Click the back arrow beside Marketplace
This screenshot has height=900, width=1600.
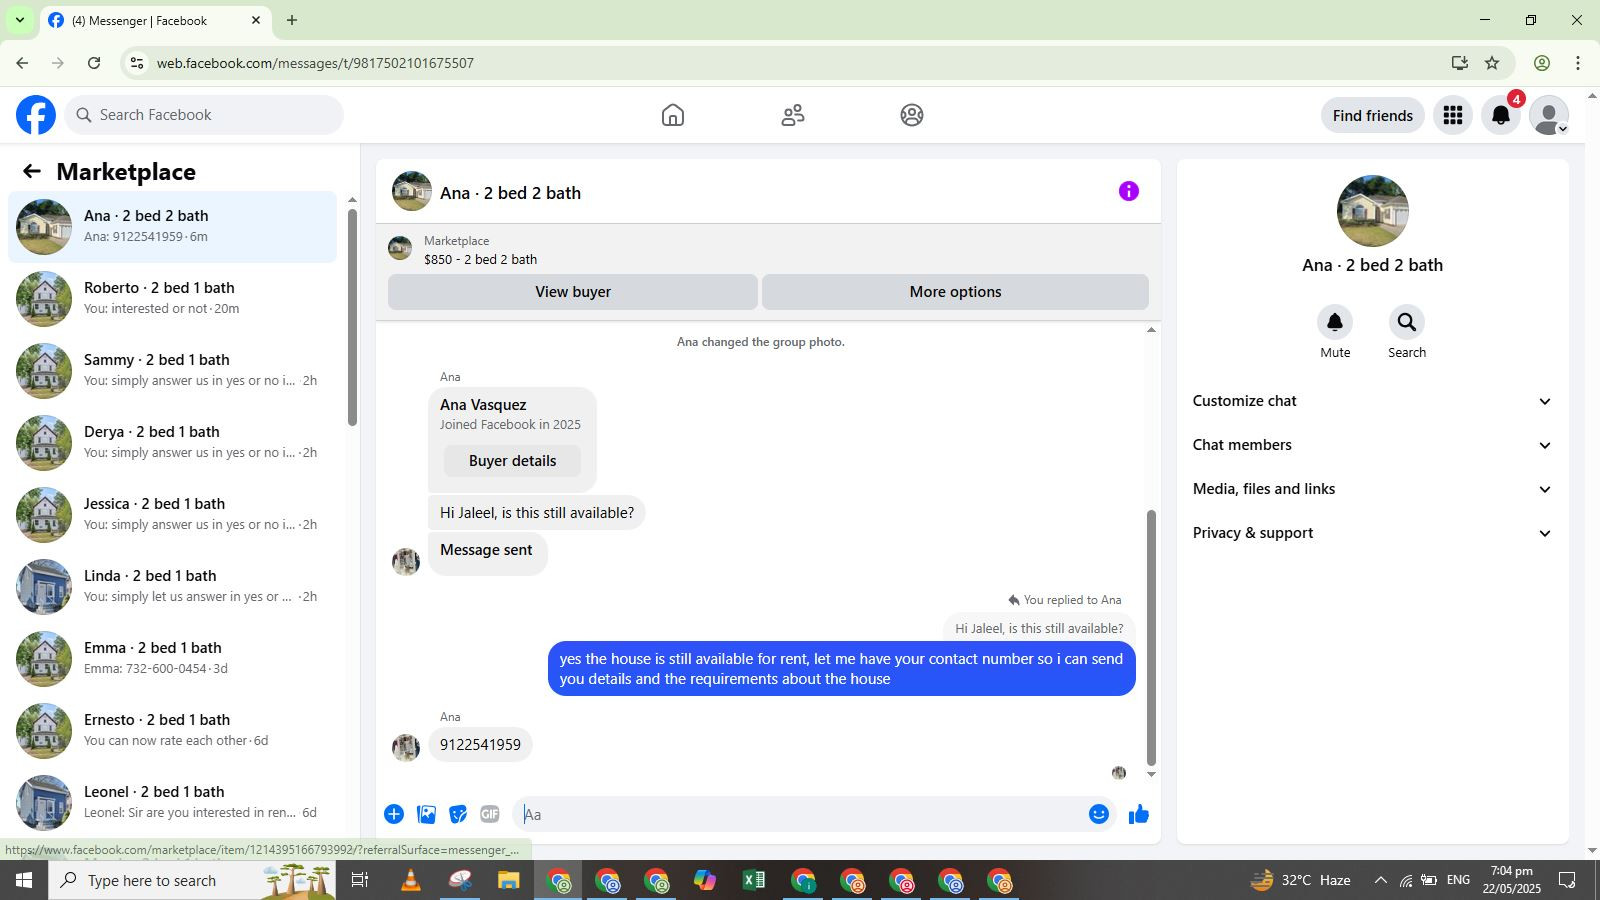click(32, 172)
